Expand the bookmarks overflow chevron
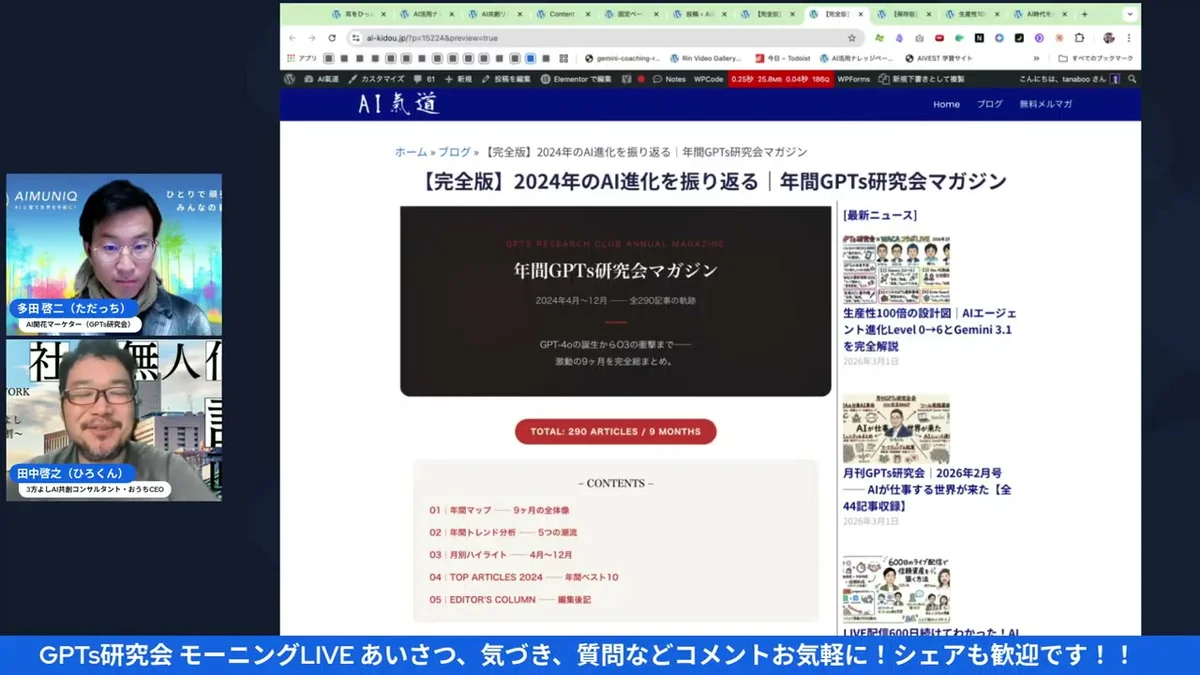Image resolution: width=1200 pixels, height=675 pixels. (x=1037, y=57)
